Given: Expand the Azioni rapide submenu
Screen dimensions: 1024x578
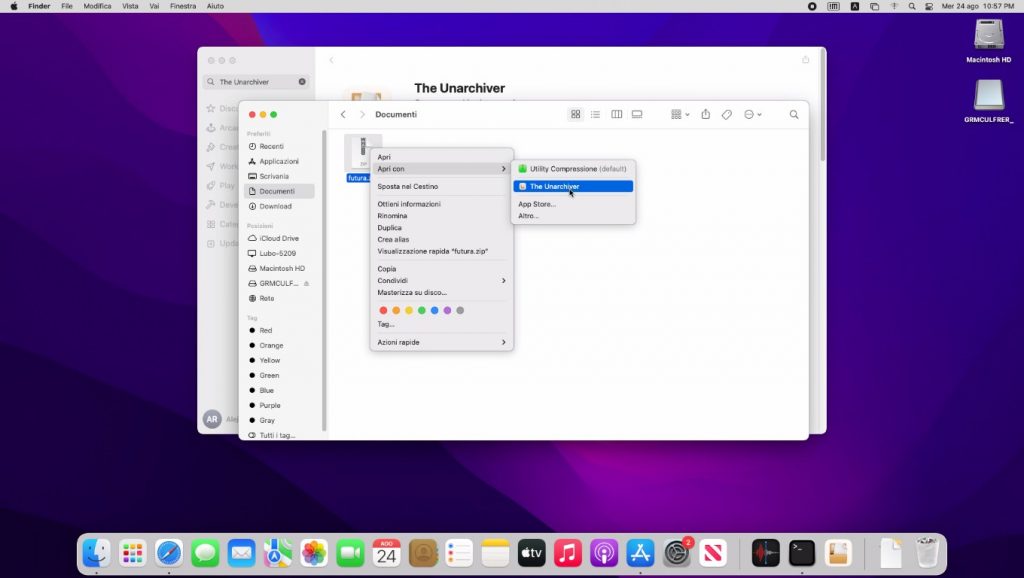Looking at the screenshot, I should tap(441, 342).
